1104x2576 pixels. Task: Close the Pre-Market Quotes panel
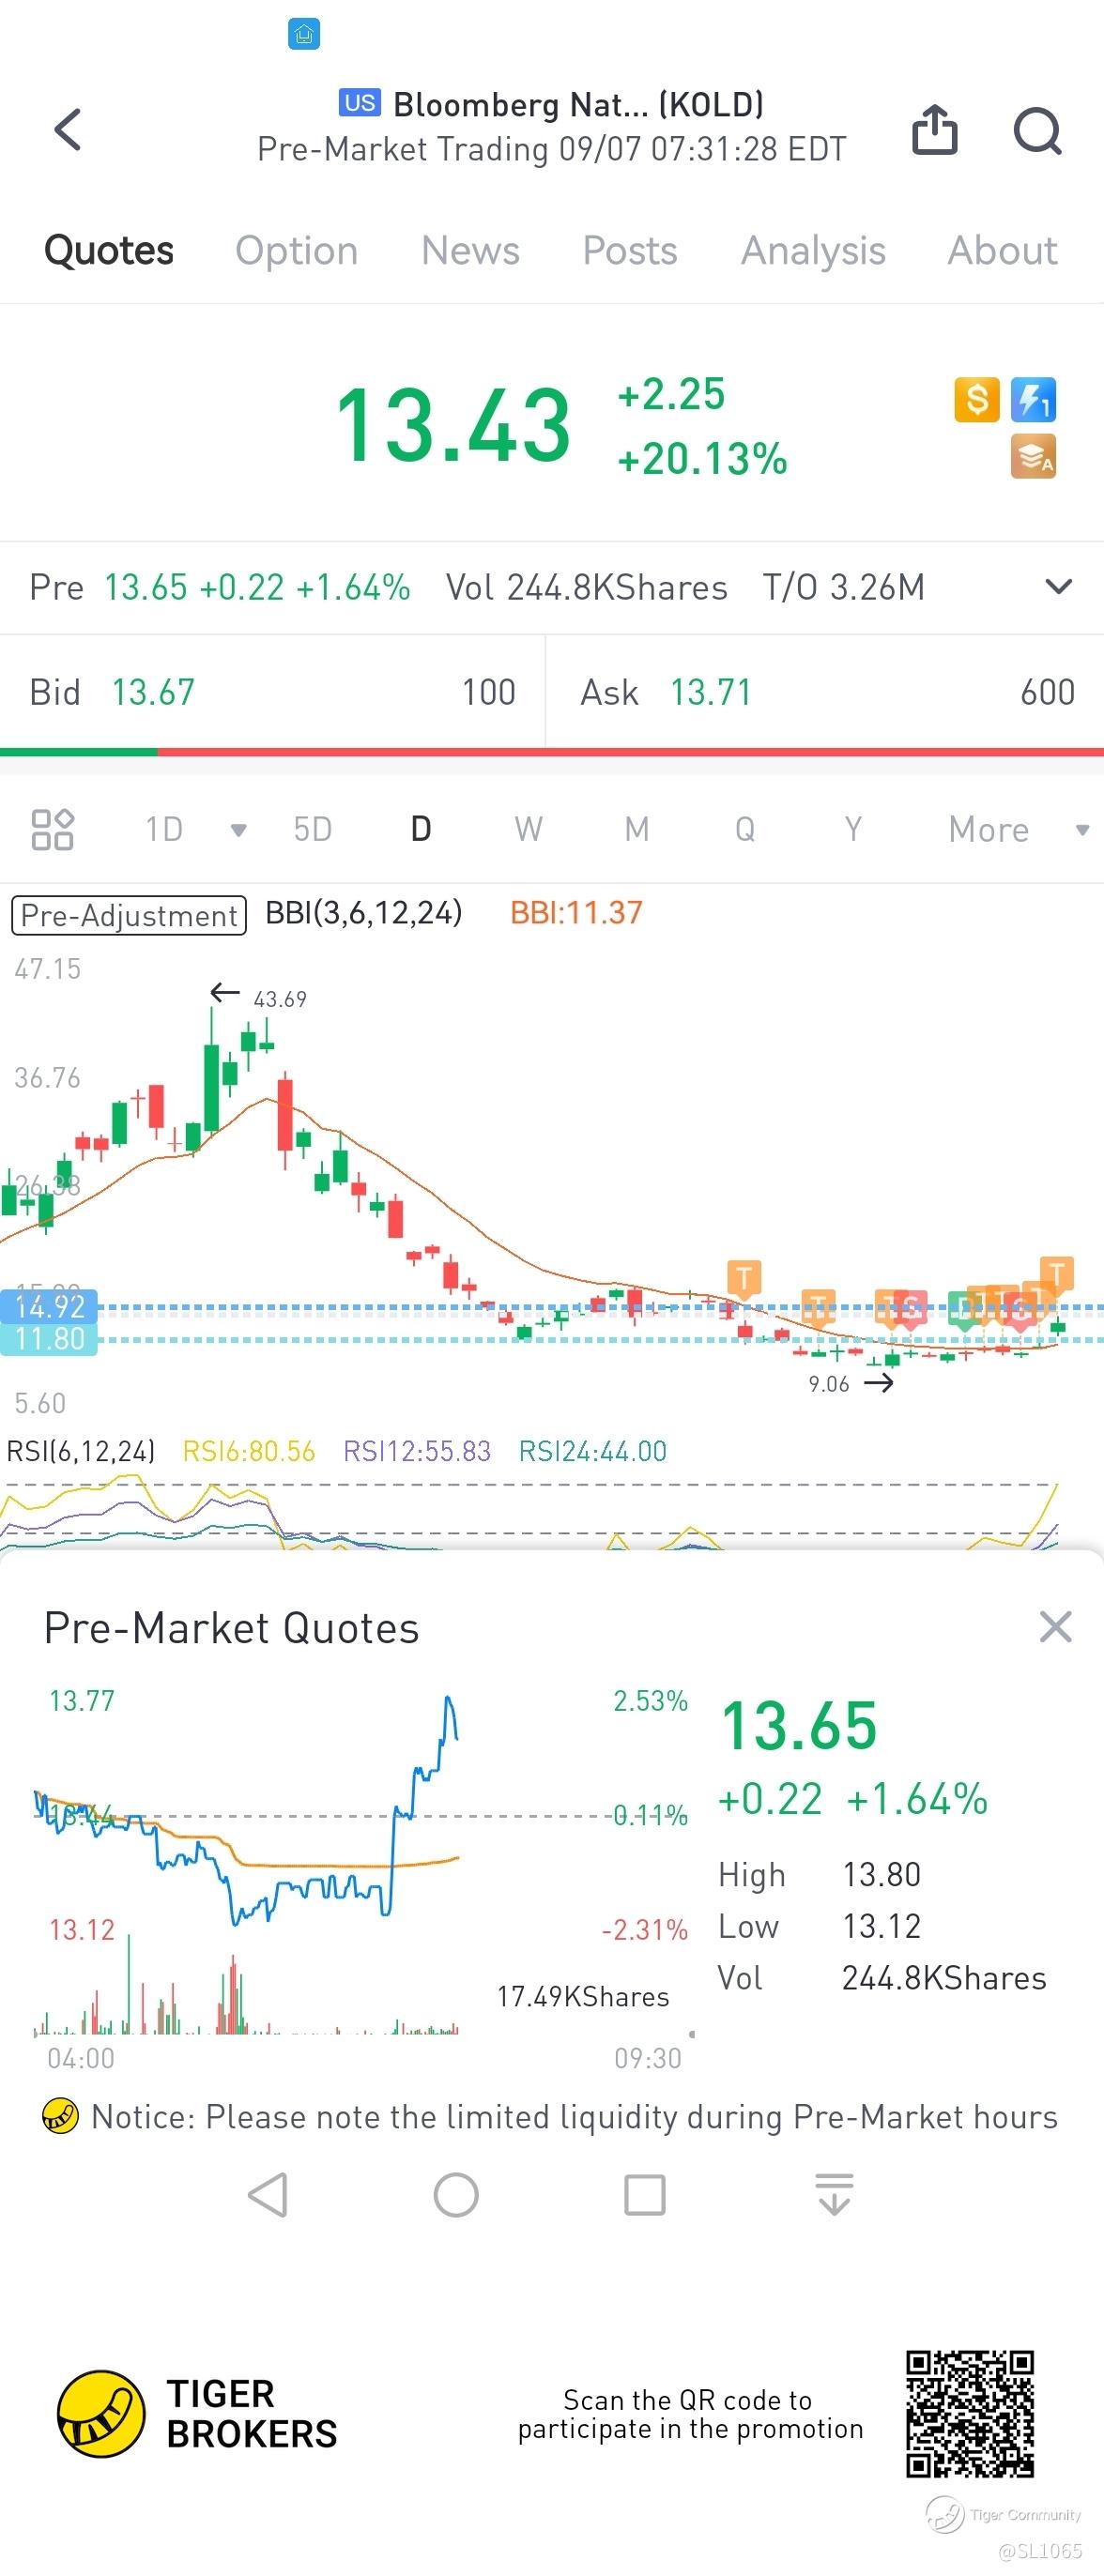(1055, 1627)
